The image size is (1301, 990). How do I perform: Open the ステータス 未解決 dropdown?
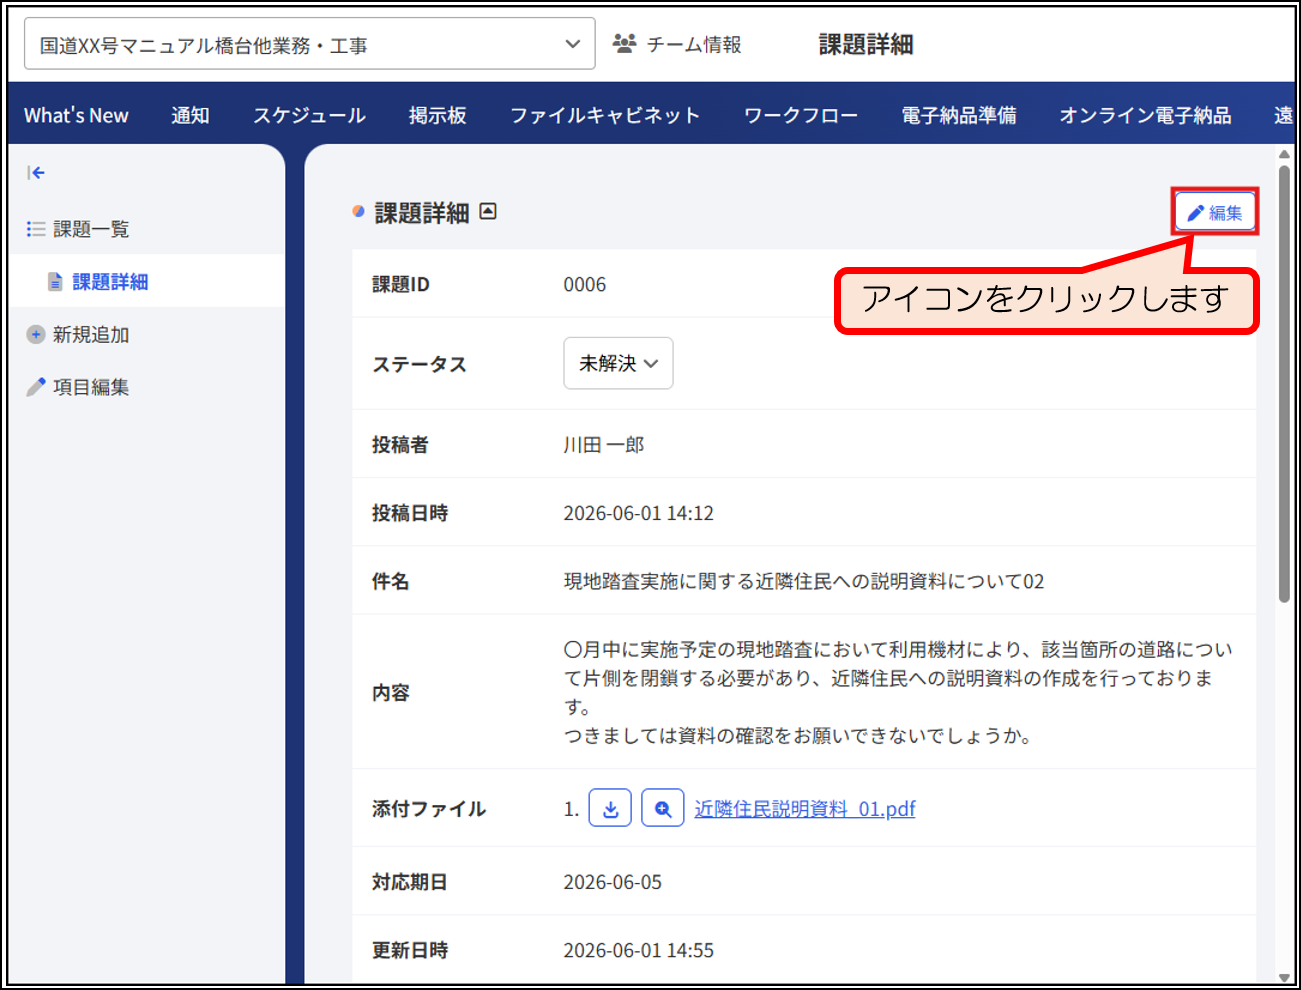pyautogui.click(x=618, y=363)
